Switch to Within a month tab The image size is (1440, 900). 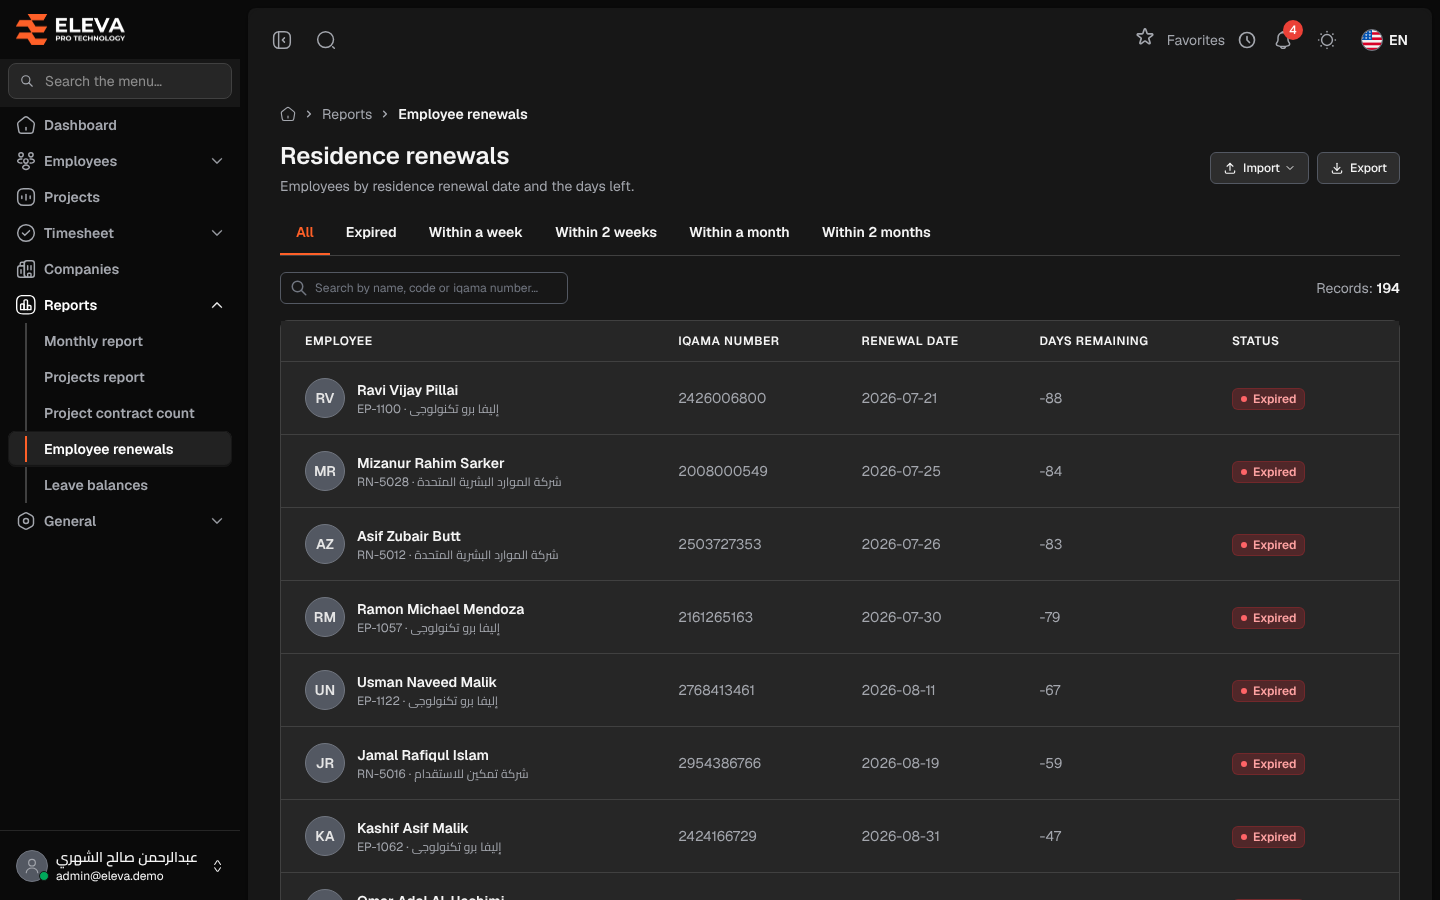pyautogui.click(x=739, y=232)
